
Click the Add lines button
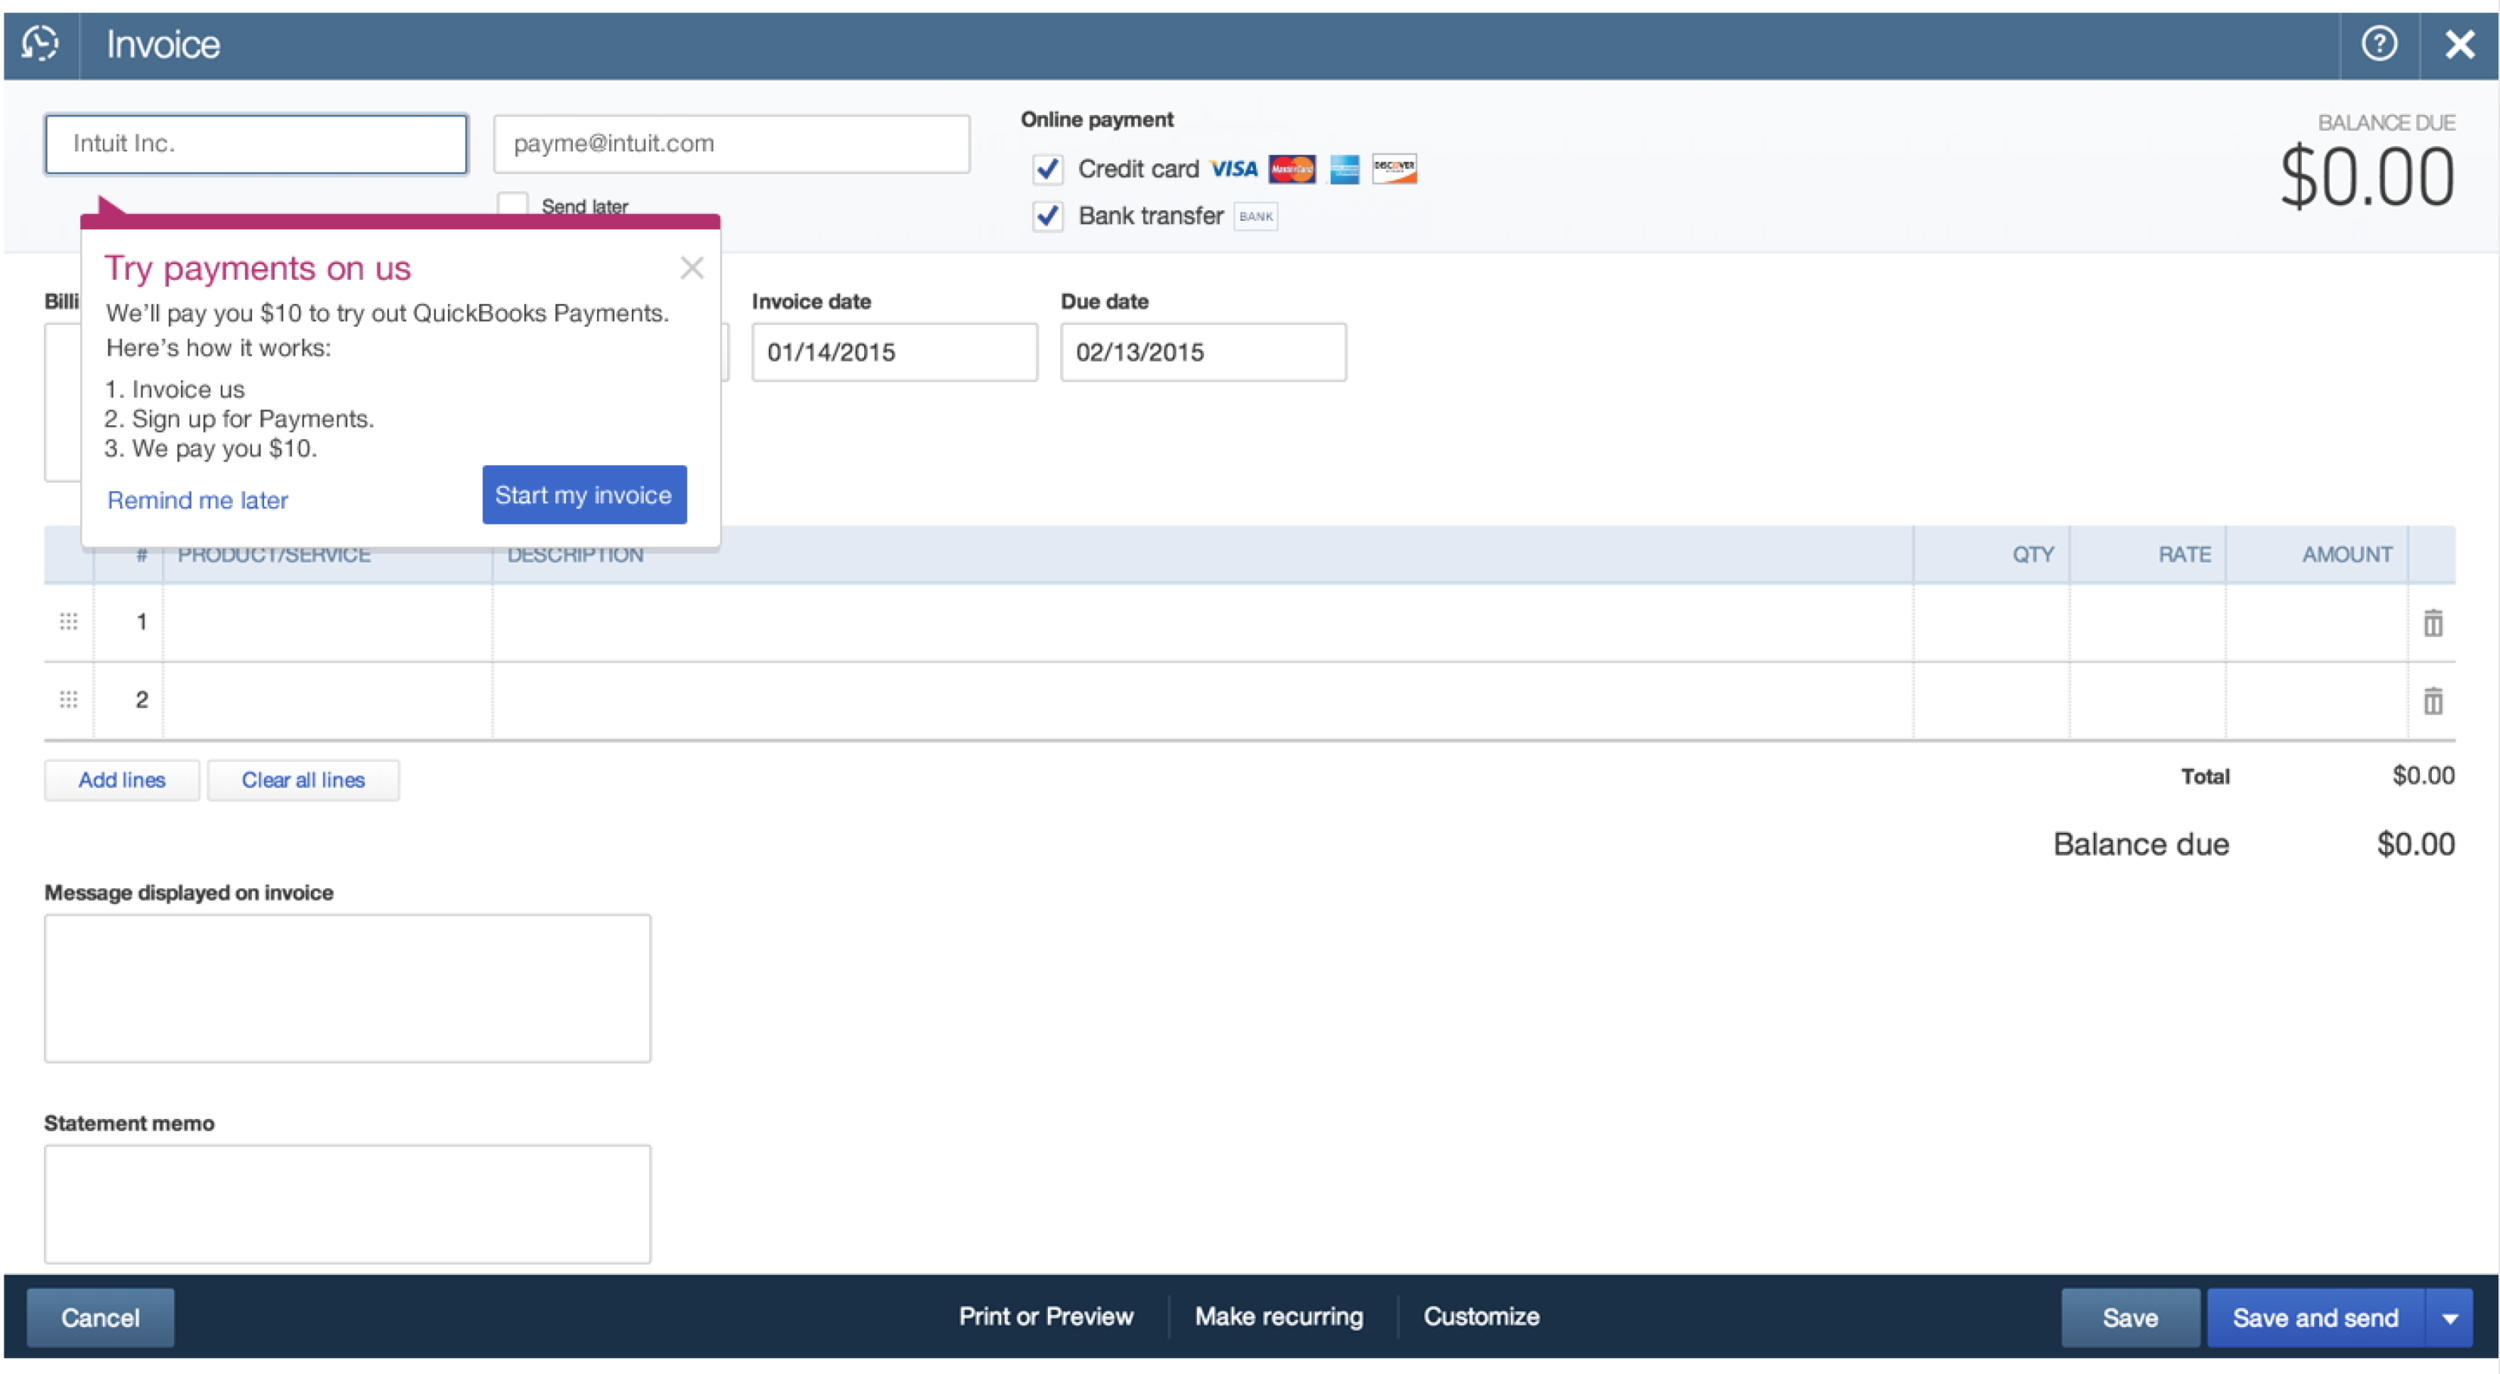(122, 780)
